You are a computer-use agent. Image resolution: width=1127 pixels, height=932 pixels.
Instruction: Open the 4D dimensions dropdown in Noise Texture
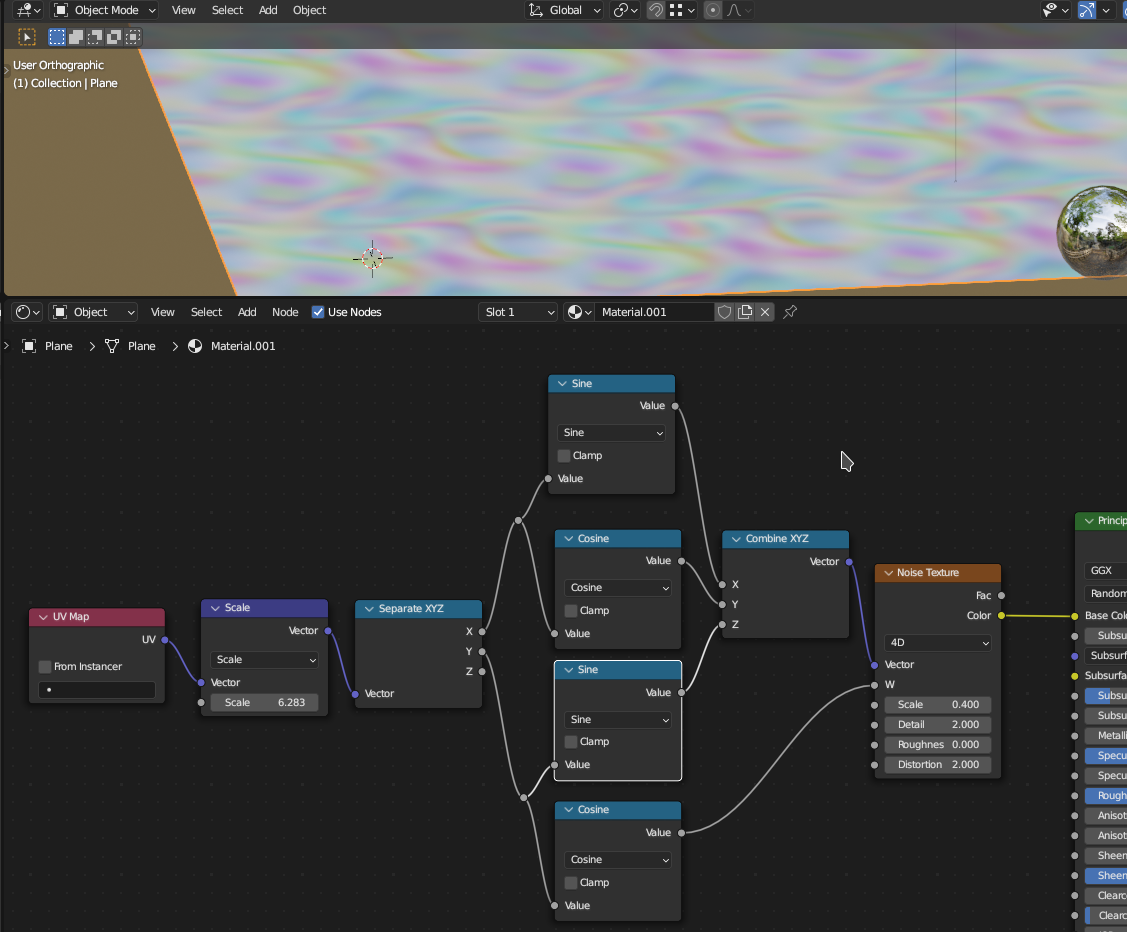(x=937, y=643)
